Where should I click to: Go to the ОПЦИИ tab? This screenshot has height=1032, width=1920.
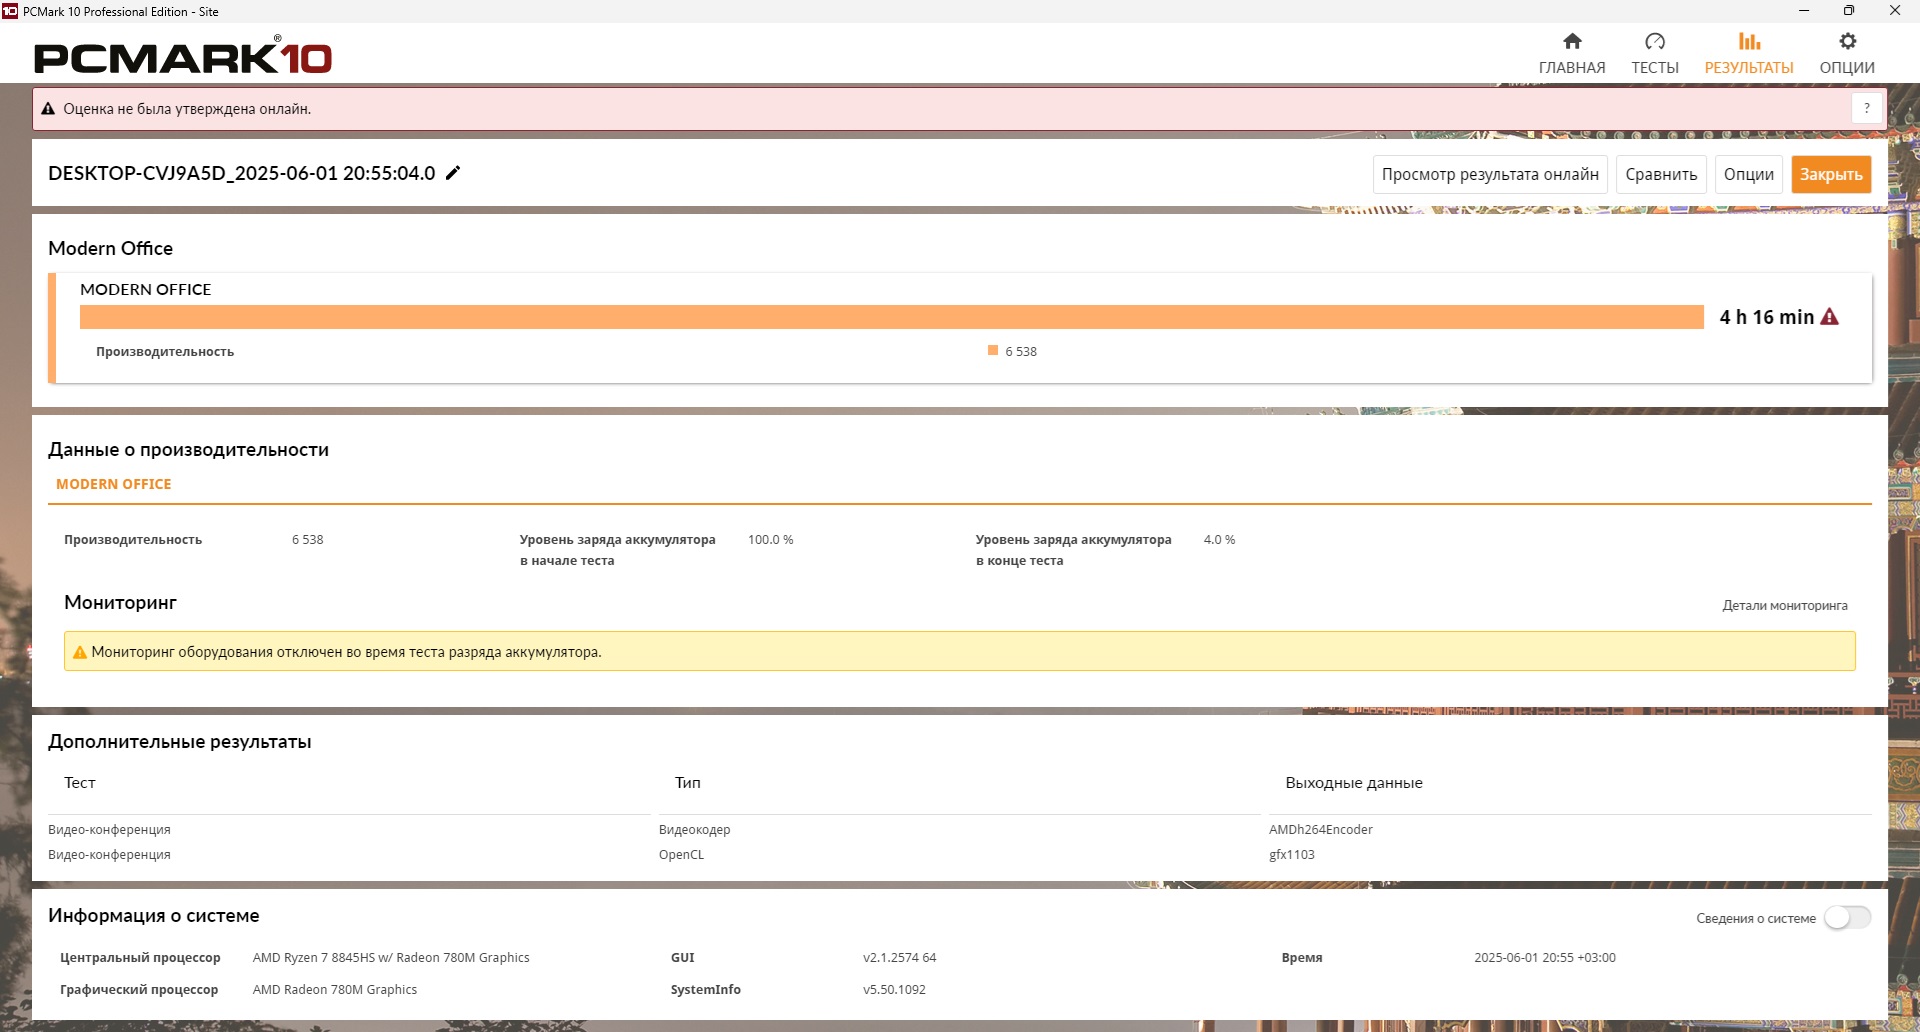point(1847,54)
